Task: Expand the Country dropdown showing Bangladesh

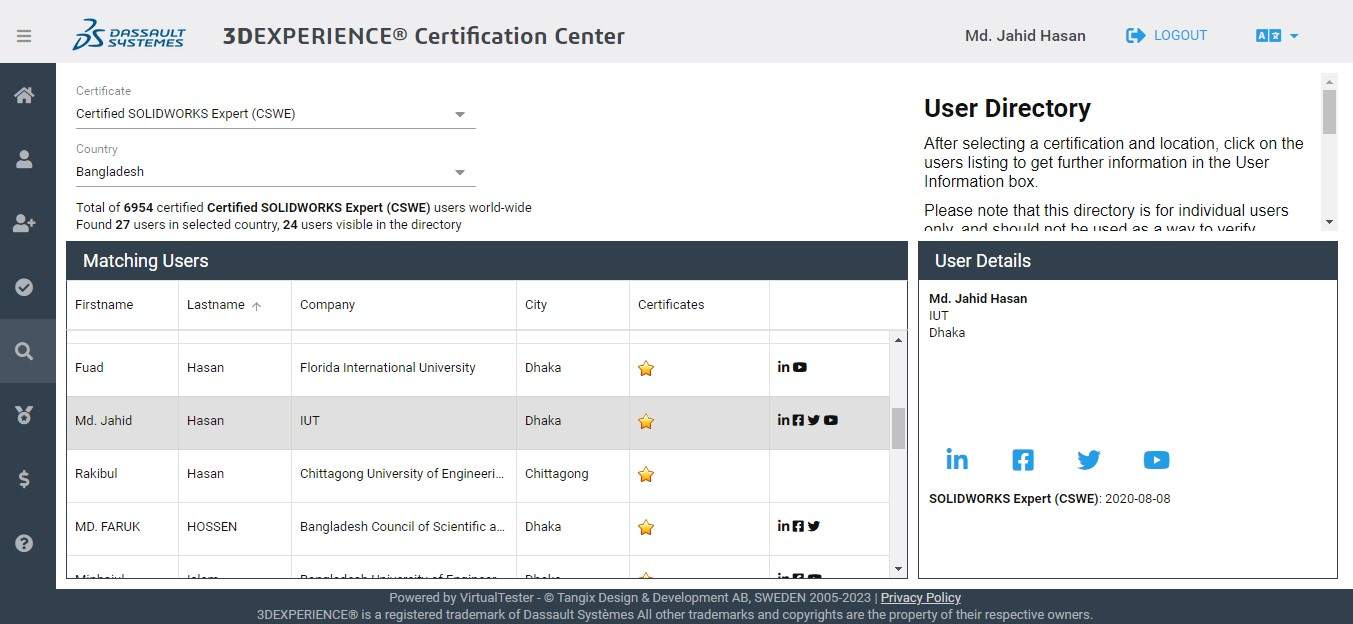Action: coord(460,171)
